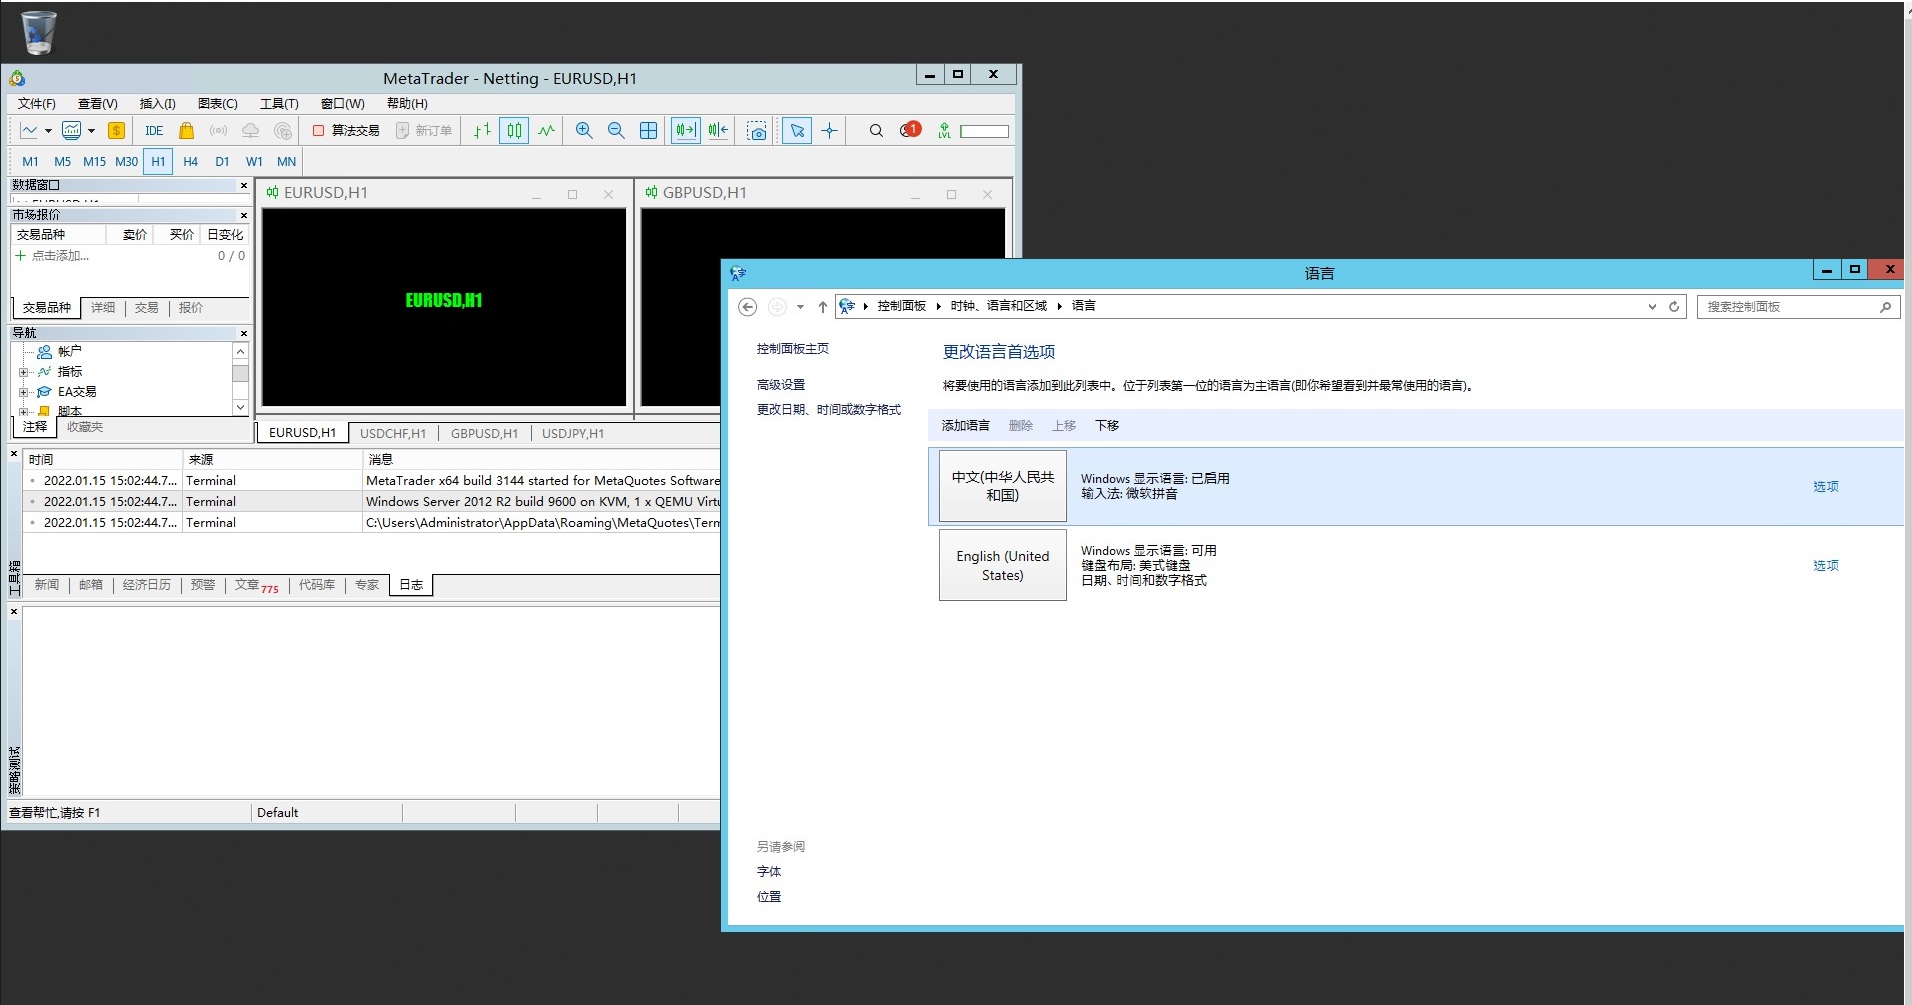This screenshot has height=1005, width=1912.
Task: Switch to the USDCHF,H1 chart tab
Action: tap(393, 434)
